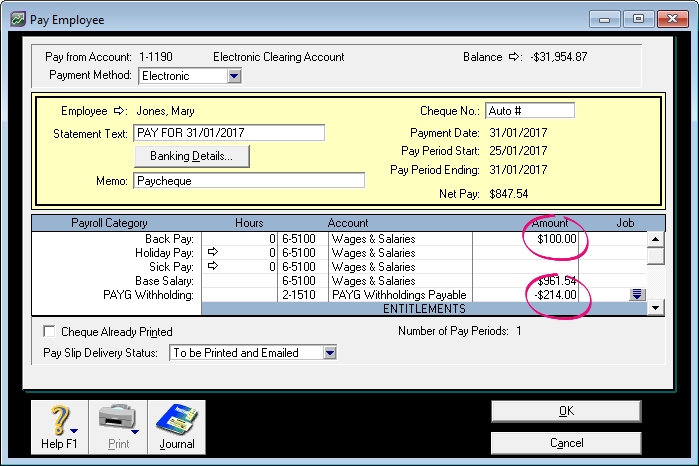Open the Payment Method dropdown
Screen dimensions: 699x466
pyautogui.click(x=233, y=76)
